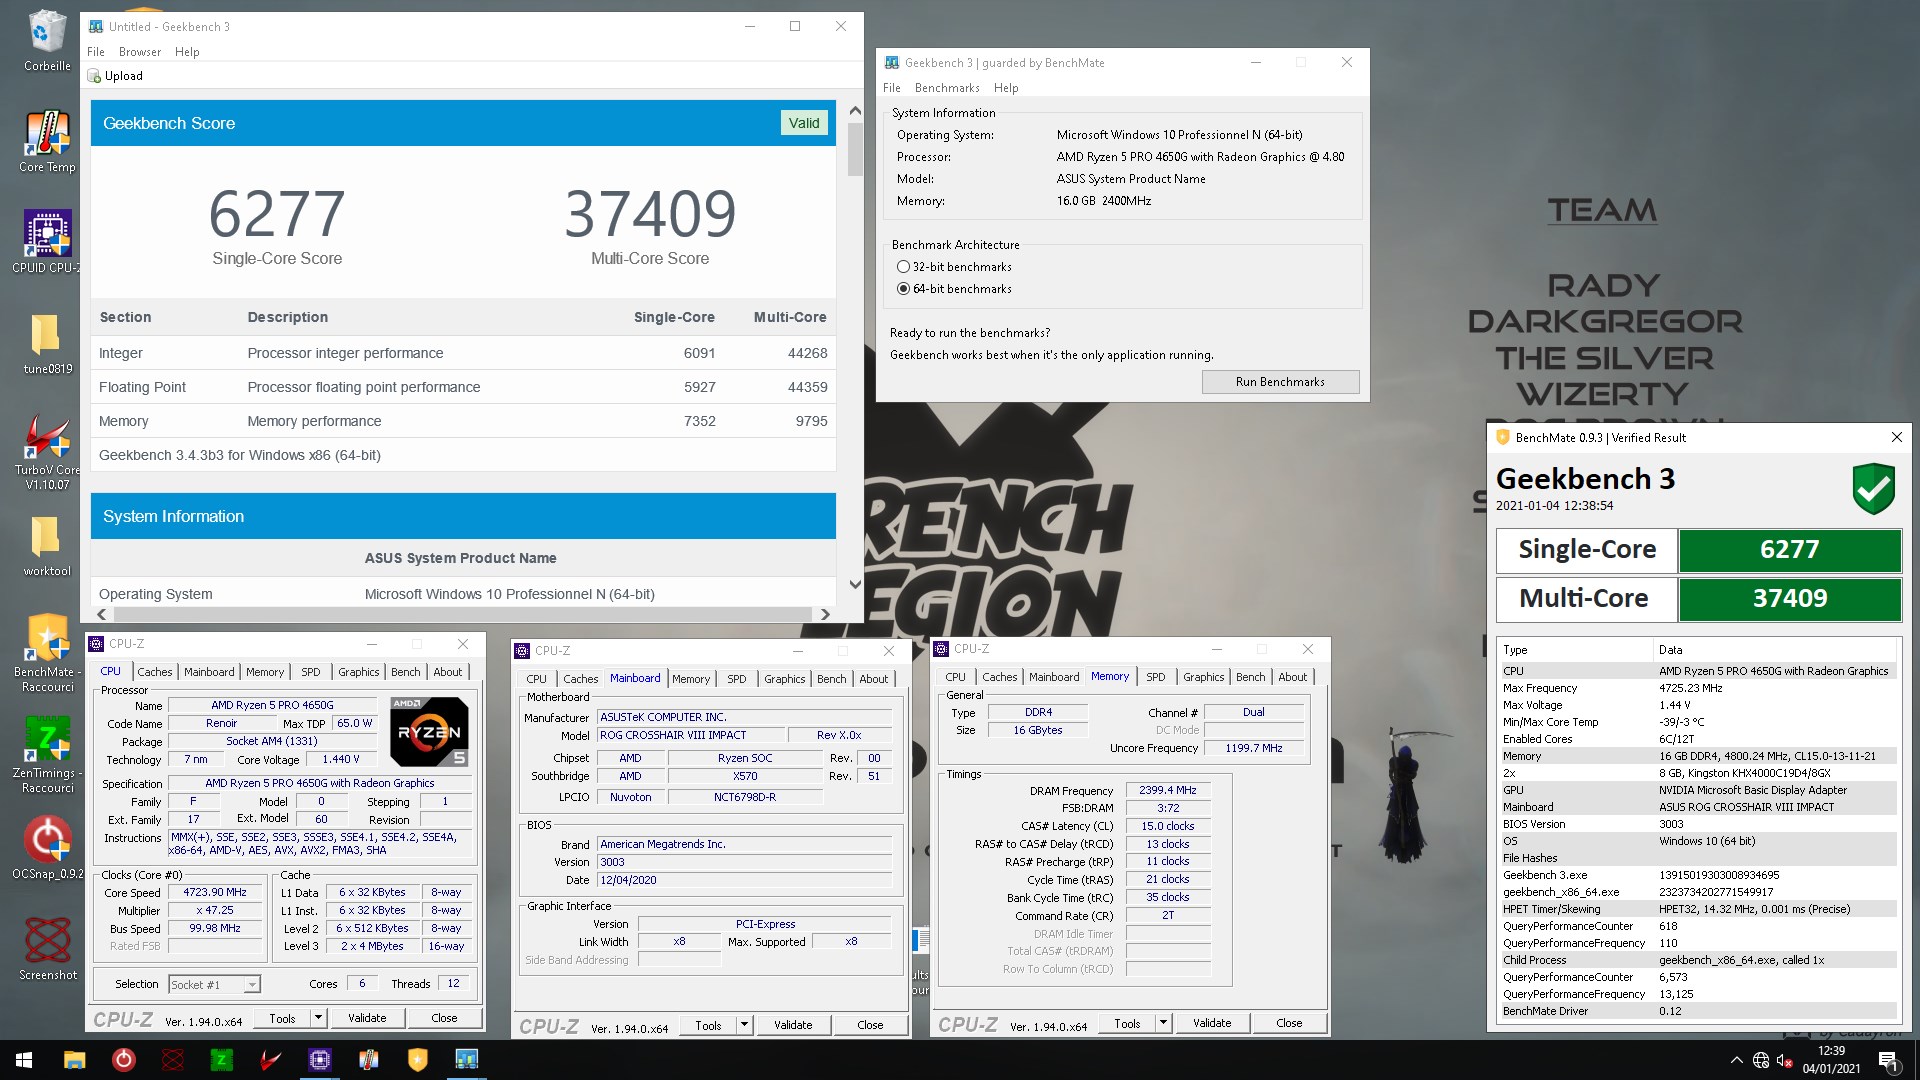Click the scroll-down arrow in Geekbench results
The image size is (1920, 1080).
pos(855,584)
